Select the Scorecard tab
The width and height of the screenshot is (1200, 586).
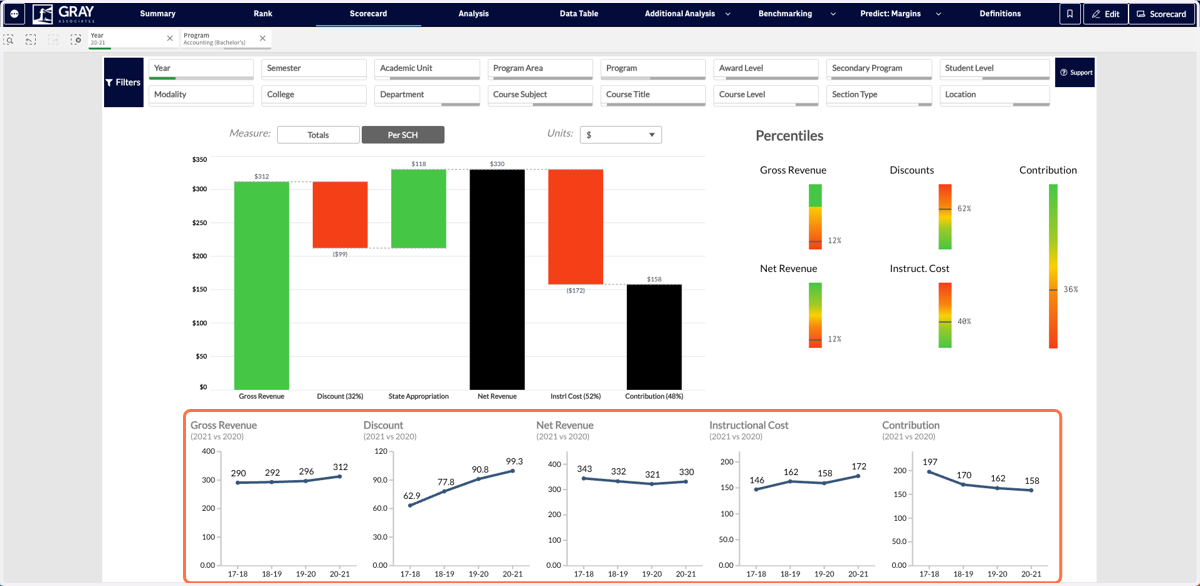pyautogui.click(x=368, y=14)
